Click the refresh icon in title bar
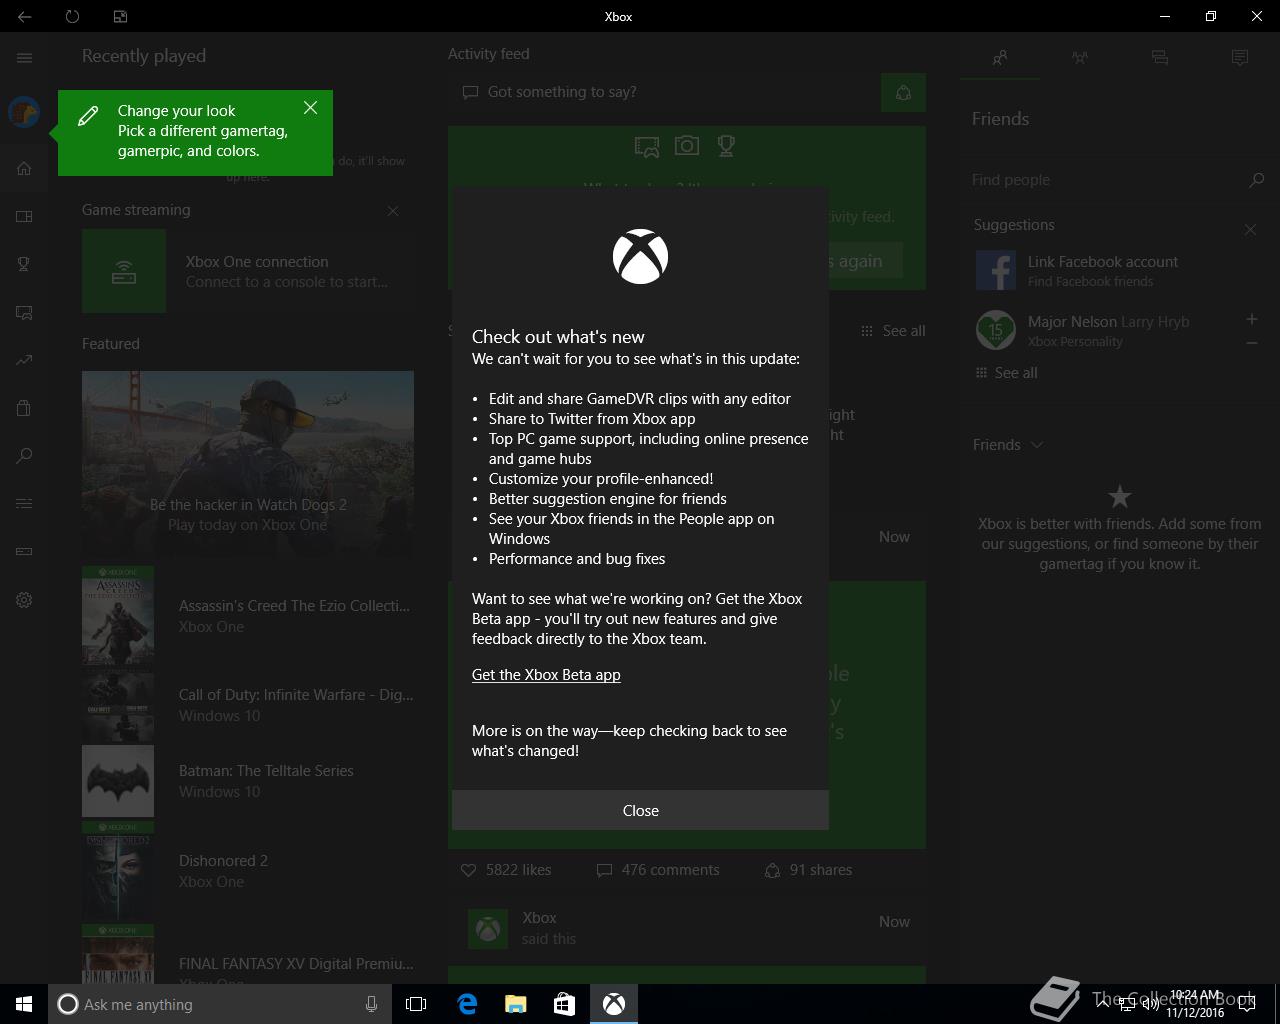Screen dimensions: 1280x1024 pyautogui.click(x=72, y=16)
